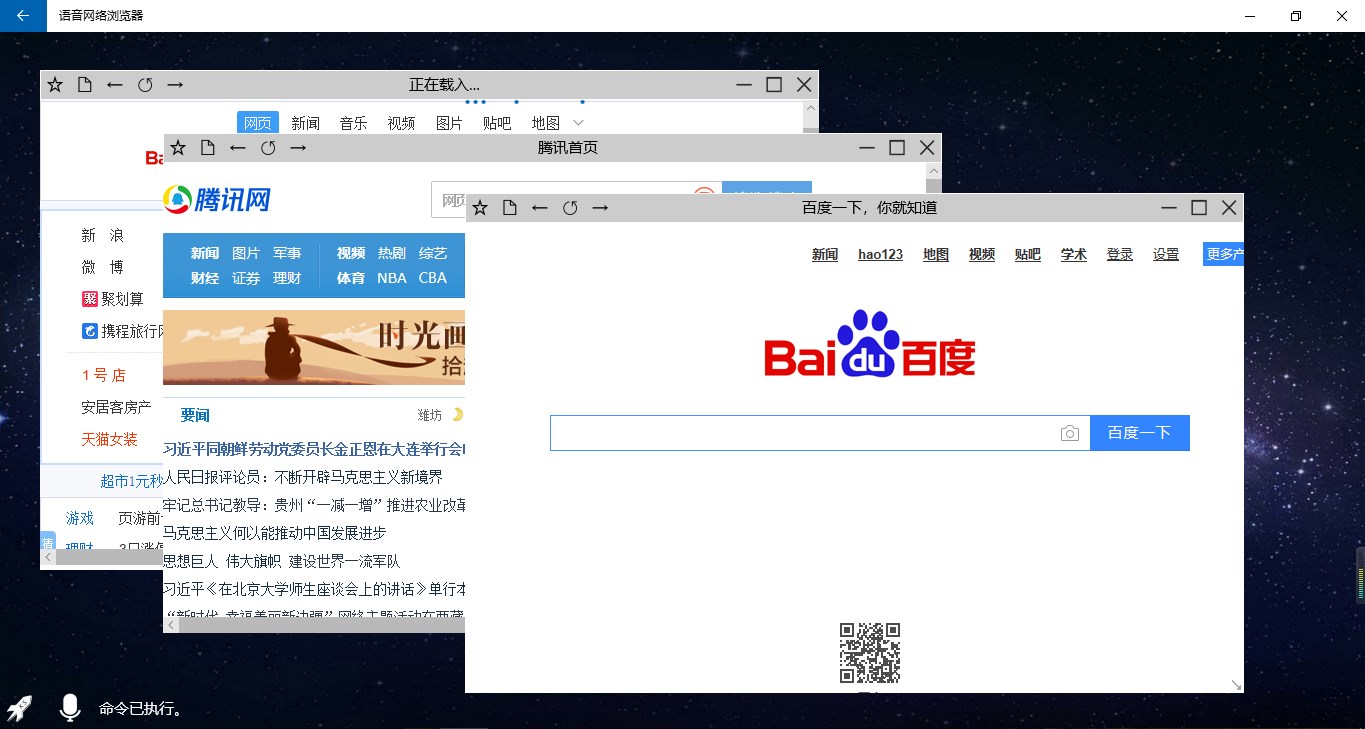Click 天猫女装 link in loading window
The height and width of the screenshot is (729, 1365).
coord(110,440)
